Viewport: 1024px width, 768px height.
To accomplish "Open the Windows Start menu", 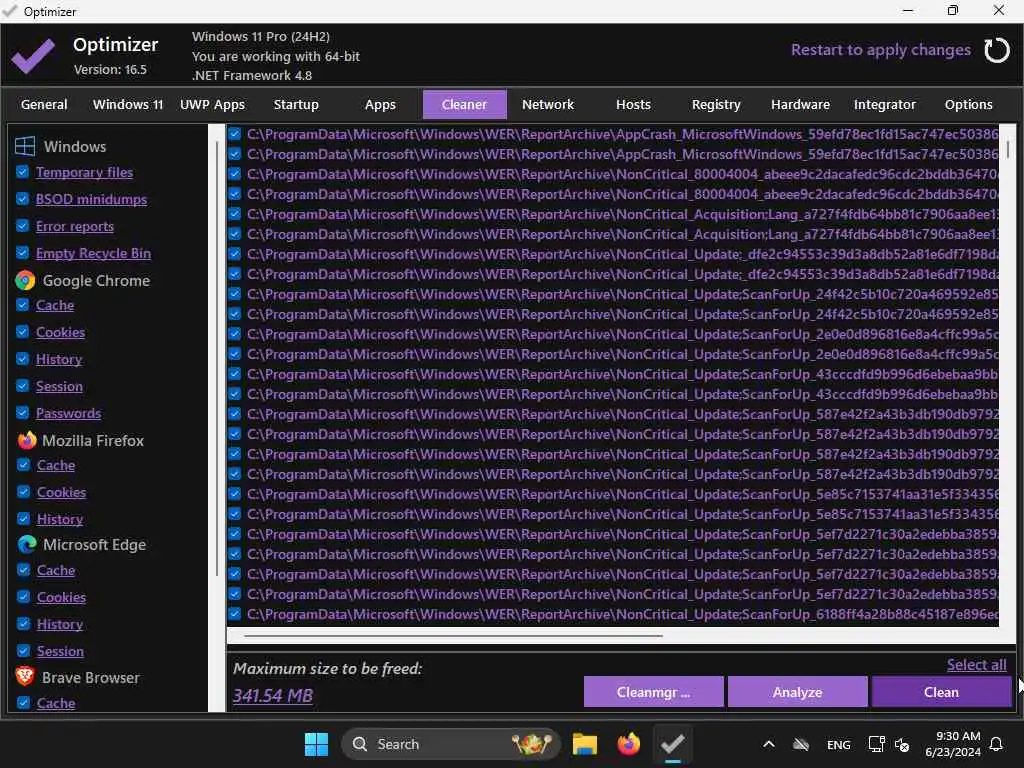I will (317, 744).
